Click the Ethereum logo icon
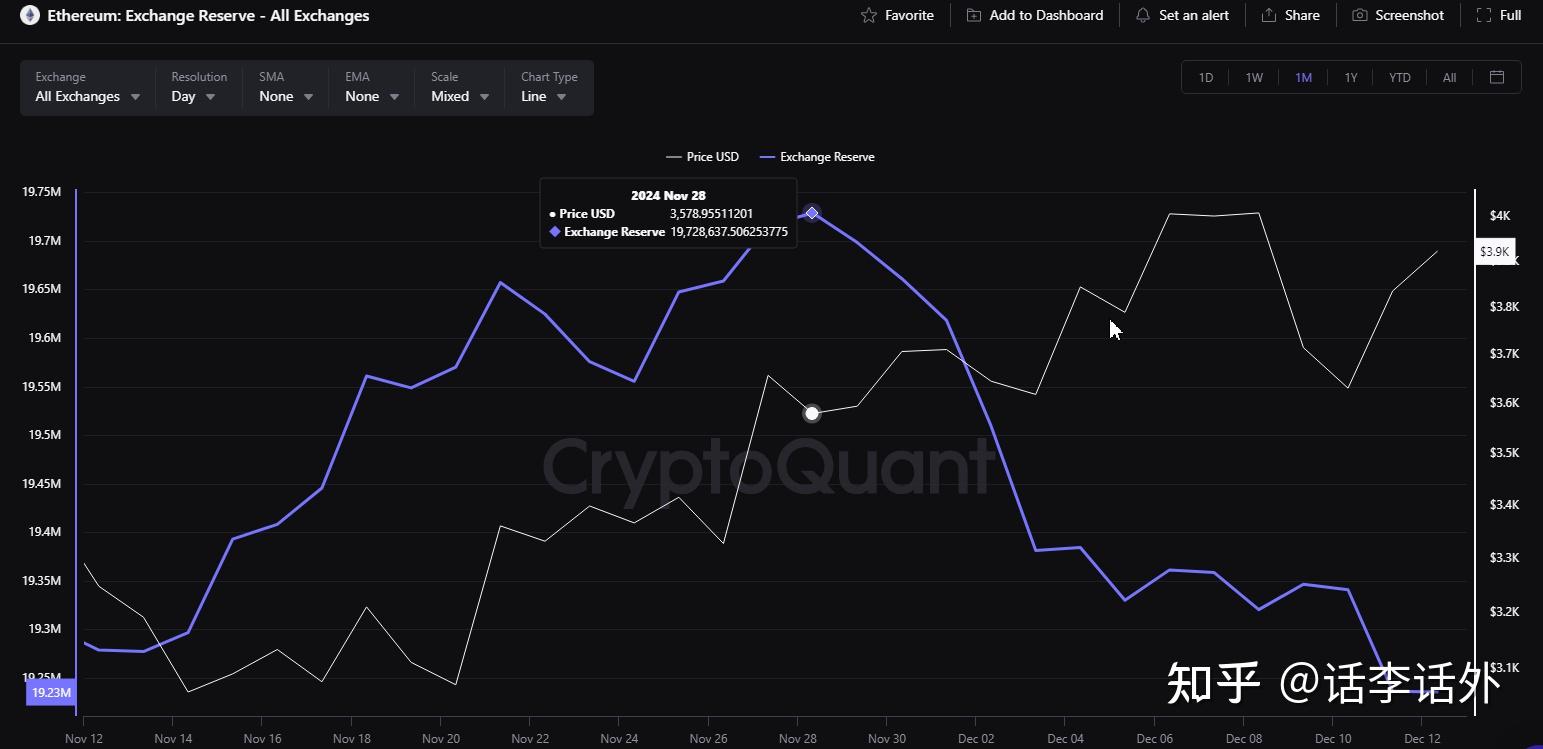This screenshot has height=749, width=1543. tap(30, 15)
